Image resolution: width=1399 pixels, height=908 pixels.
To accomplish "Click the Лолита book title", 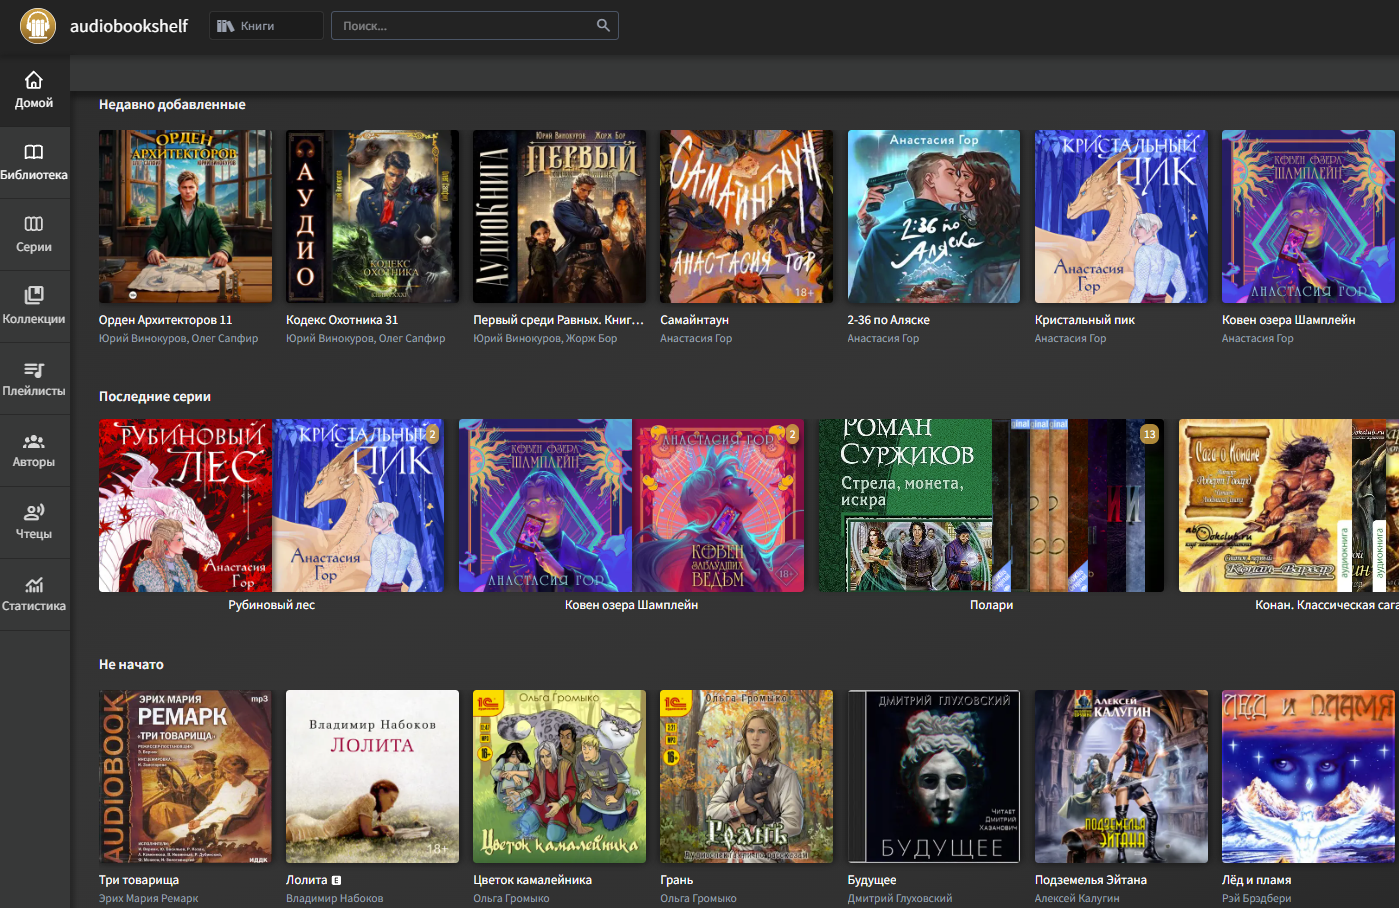I will pyautogui.click(x=306, y=880).
